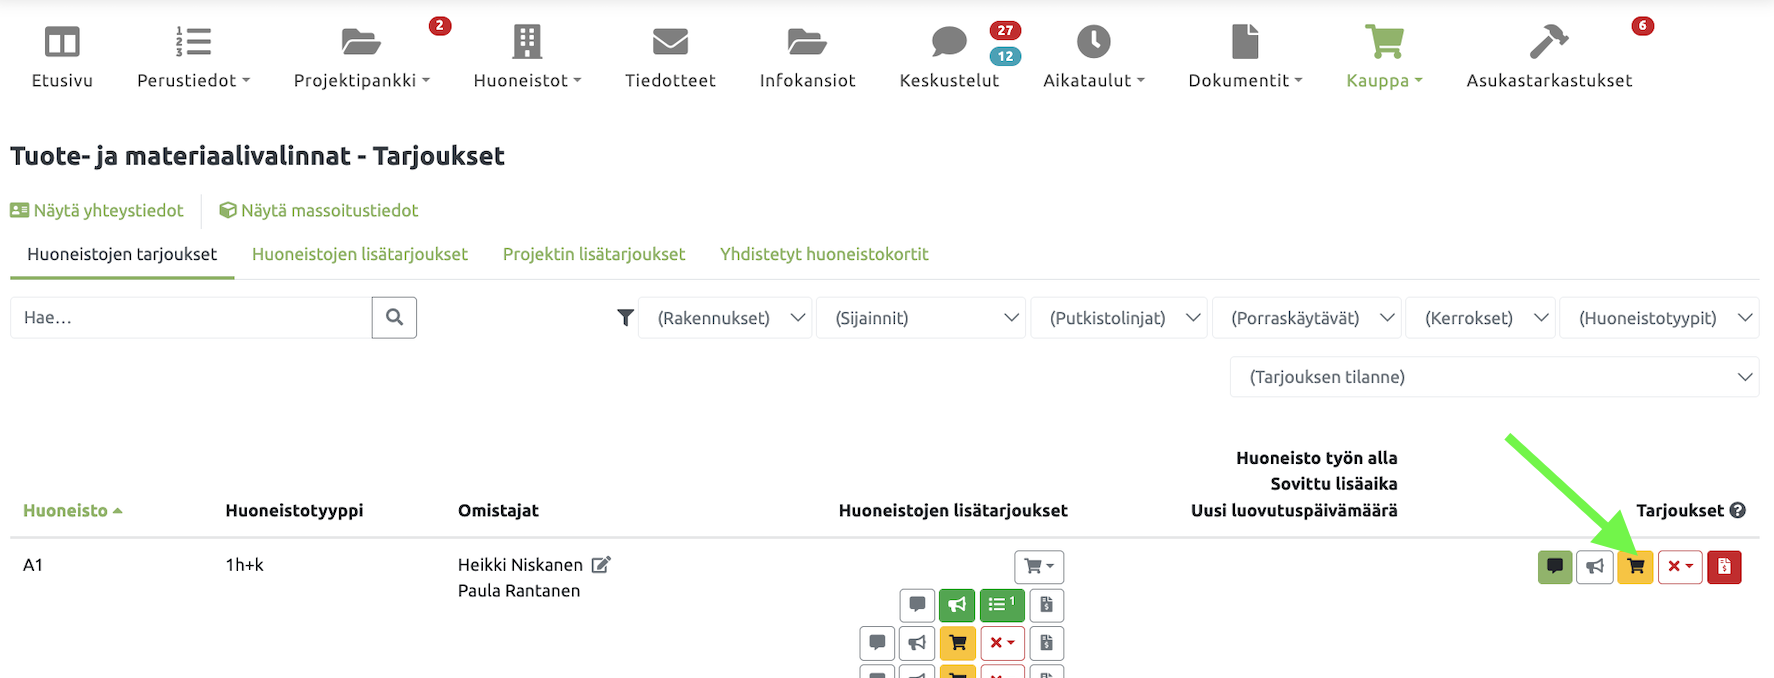Expand the (Tarjouksen tilanne) dropdown

click(x=1494, y=377)
